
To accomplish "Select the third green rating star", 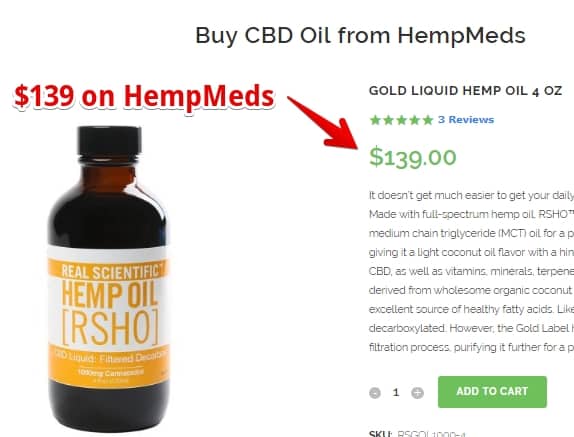I will point(402,120).
